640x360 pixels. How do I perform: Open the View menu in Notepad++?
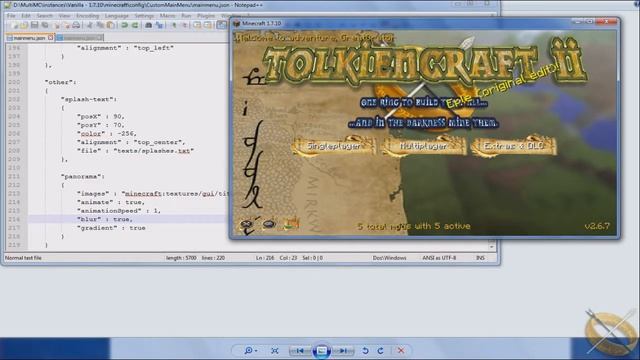tap(64, 16)
